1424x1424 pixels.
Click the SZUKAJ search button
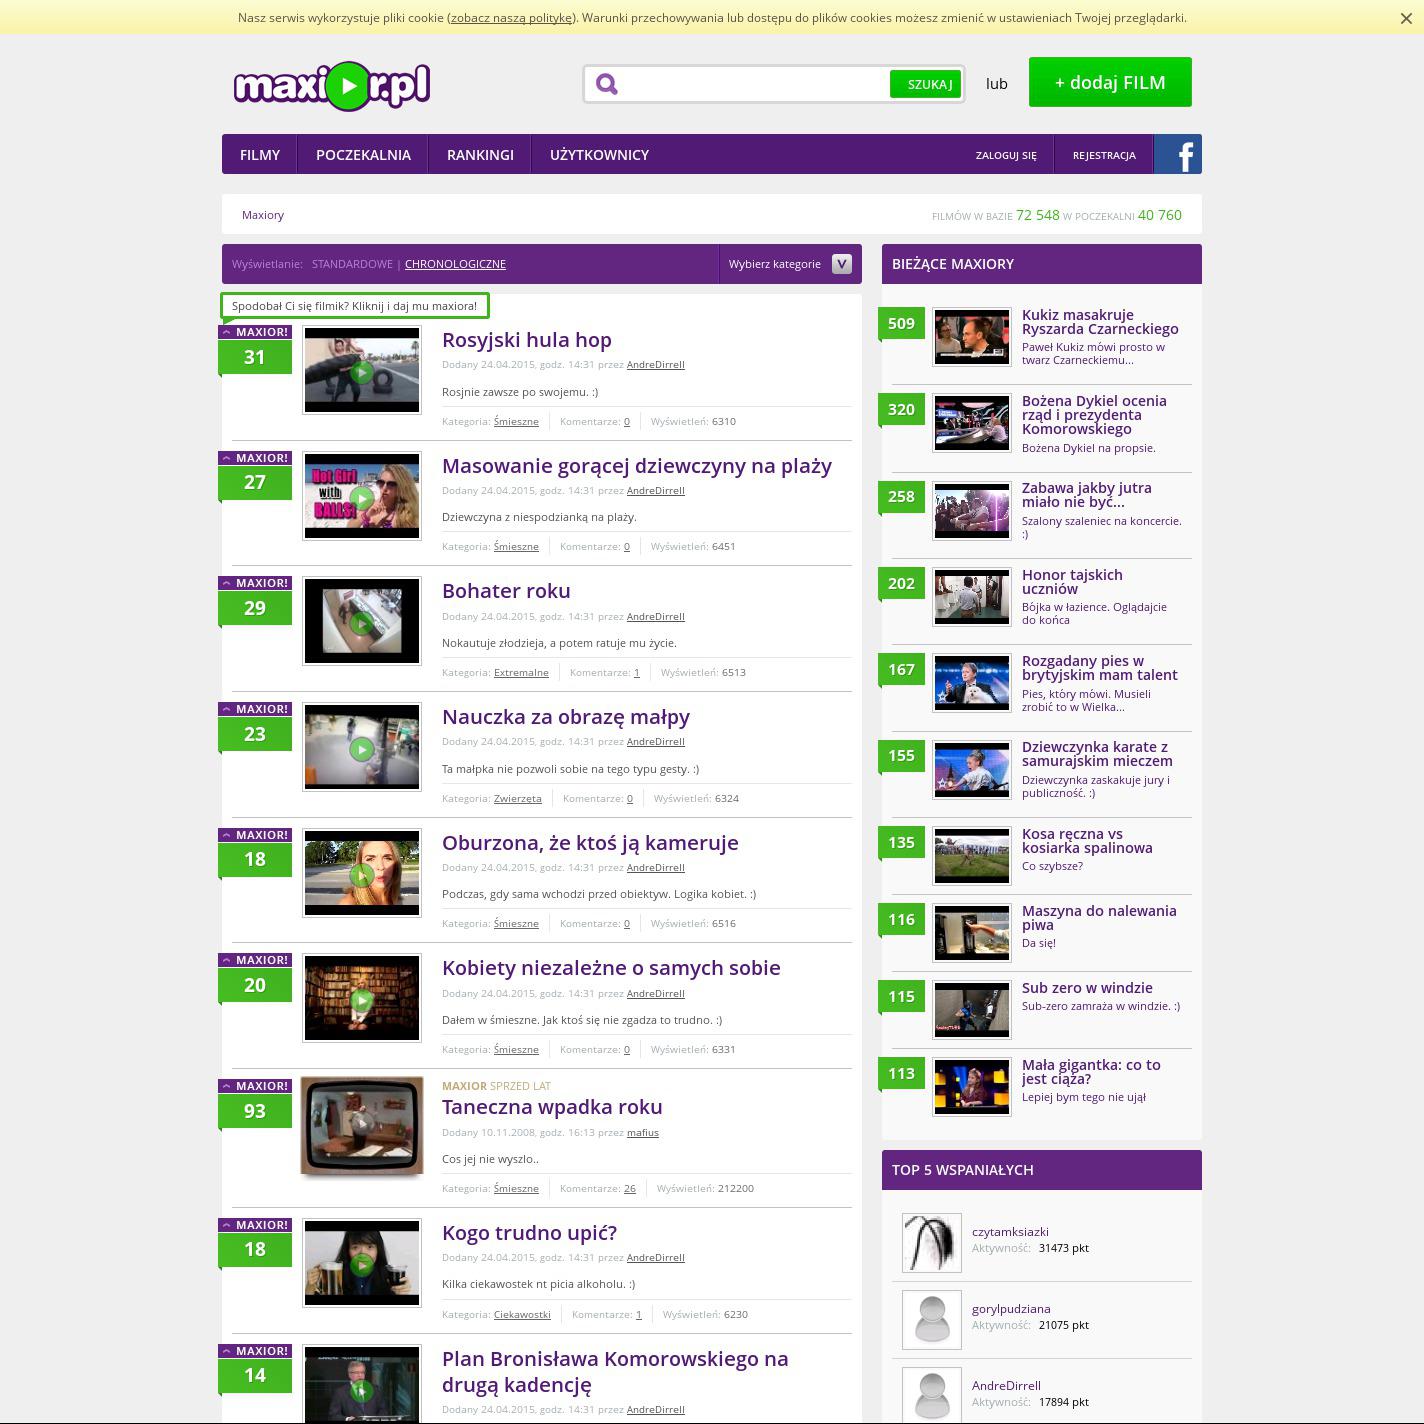coord(927,84)
